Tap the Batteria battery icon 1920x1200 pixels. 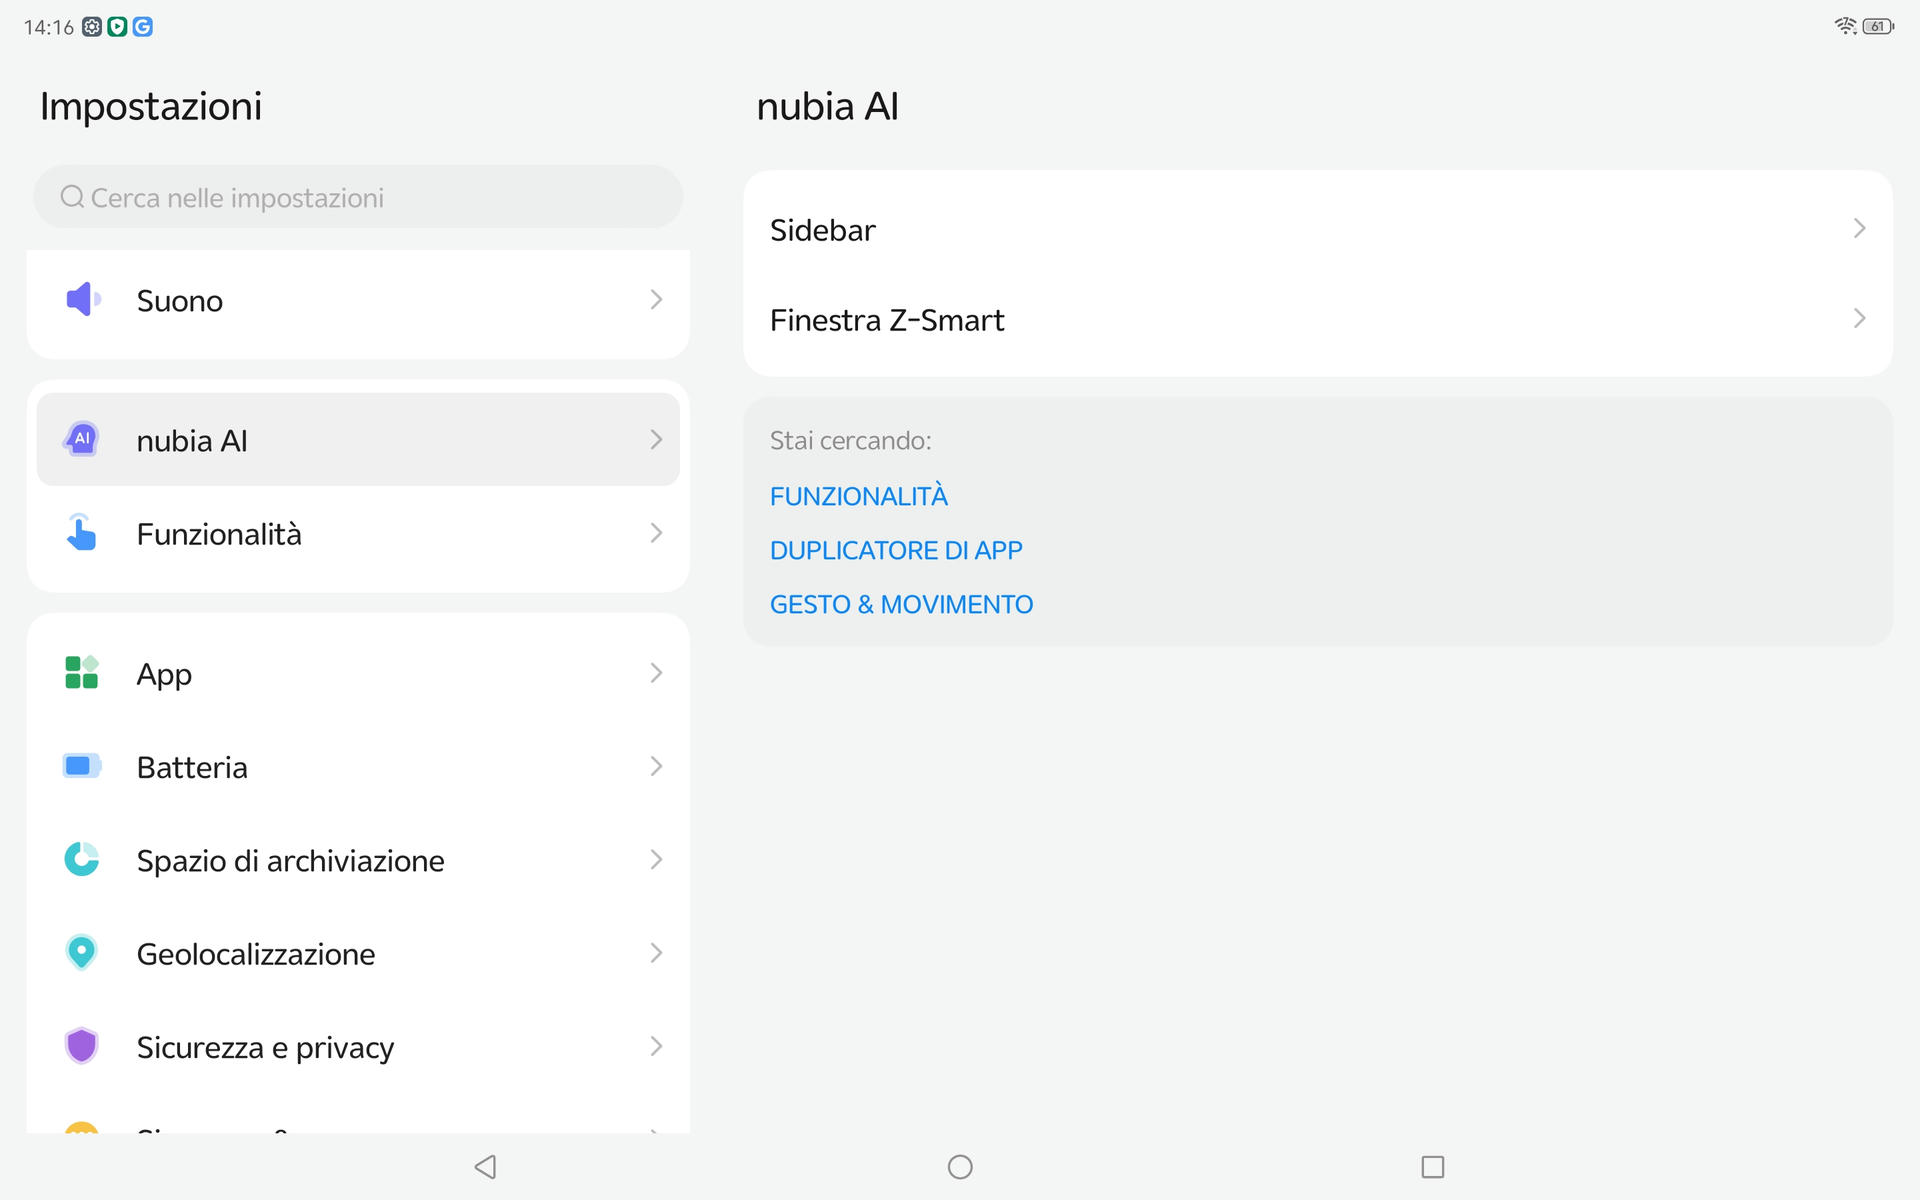pos(82,766)
